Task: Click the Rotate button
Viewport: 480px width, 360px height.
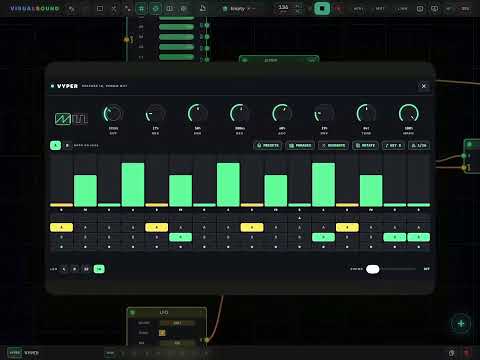Action: 365,145
